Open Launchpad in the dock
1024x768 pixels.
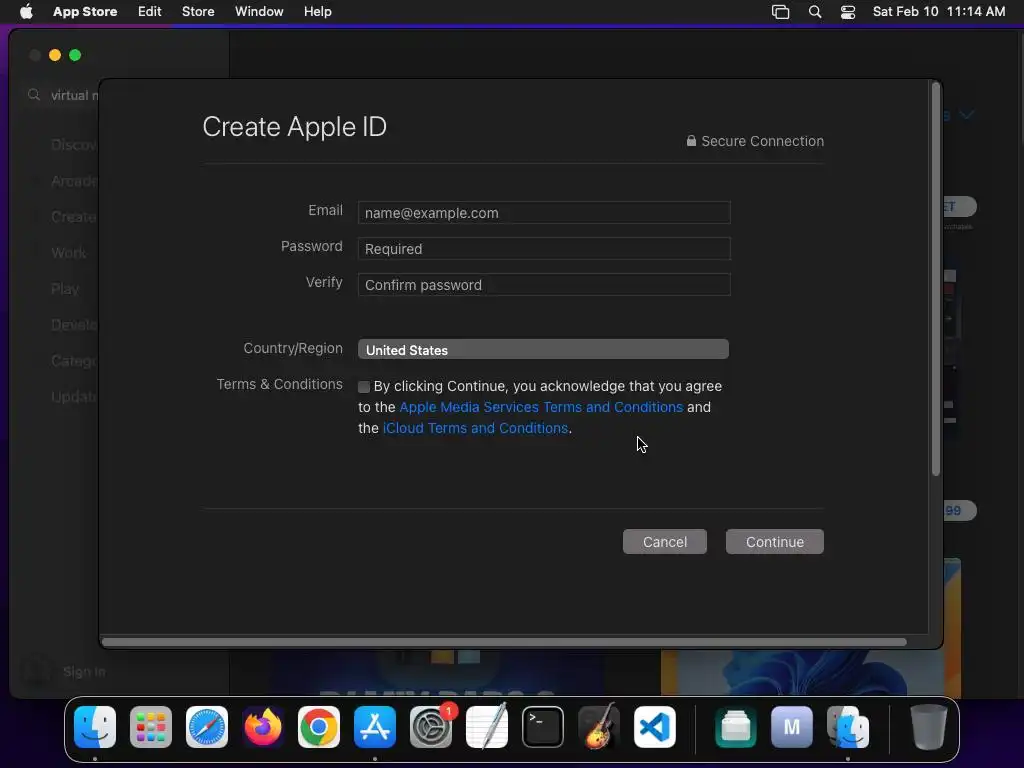(151, 727)
